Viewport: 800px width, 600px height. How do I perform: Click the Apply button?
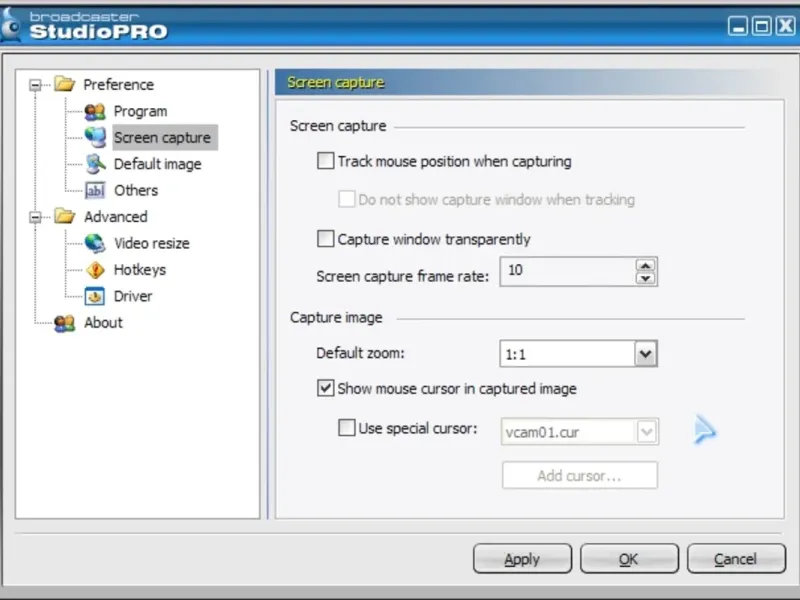point(522,559)
